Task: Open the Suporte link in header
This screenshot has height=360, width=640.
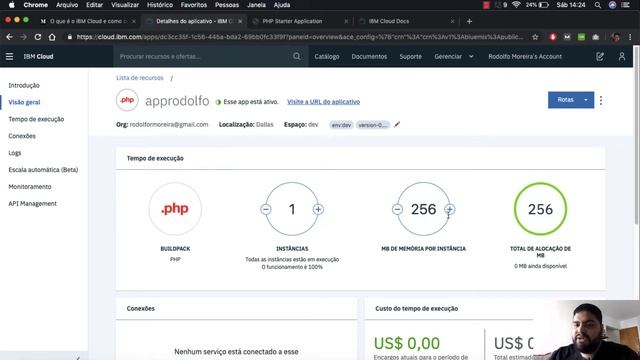Action: pos(410,56)
